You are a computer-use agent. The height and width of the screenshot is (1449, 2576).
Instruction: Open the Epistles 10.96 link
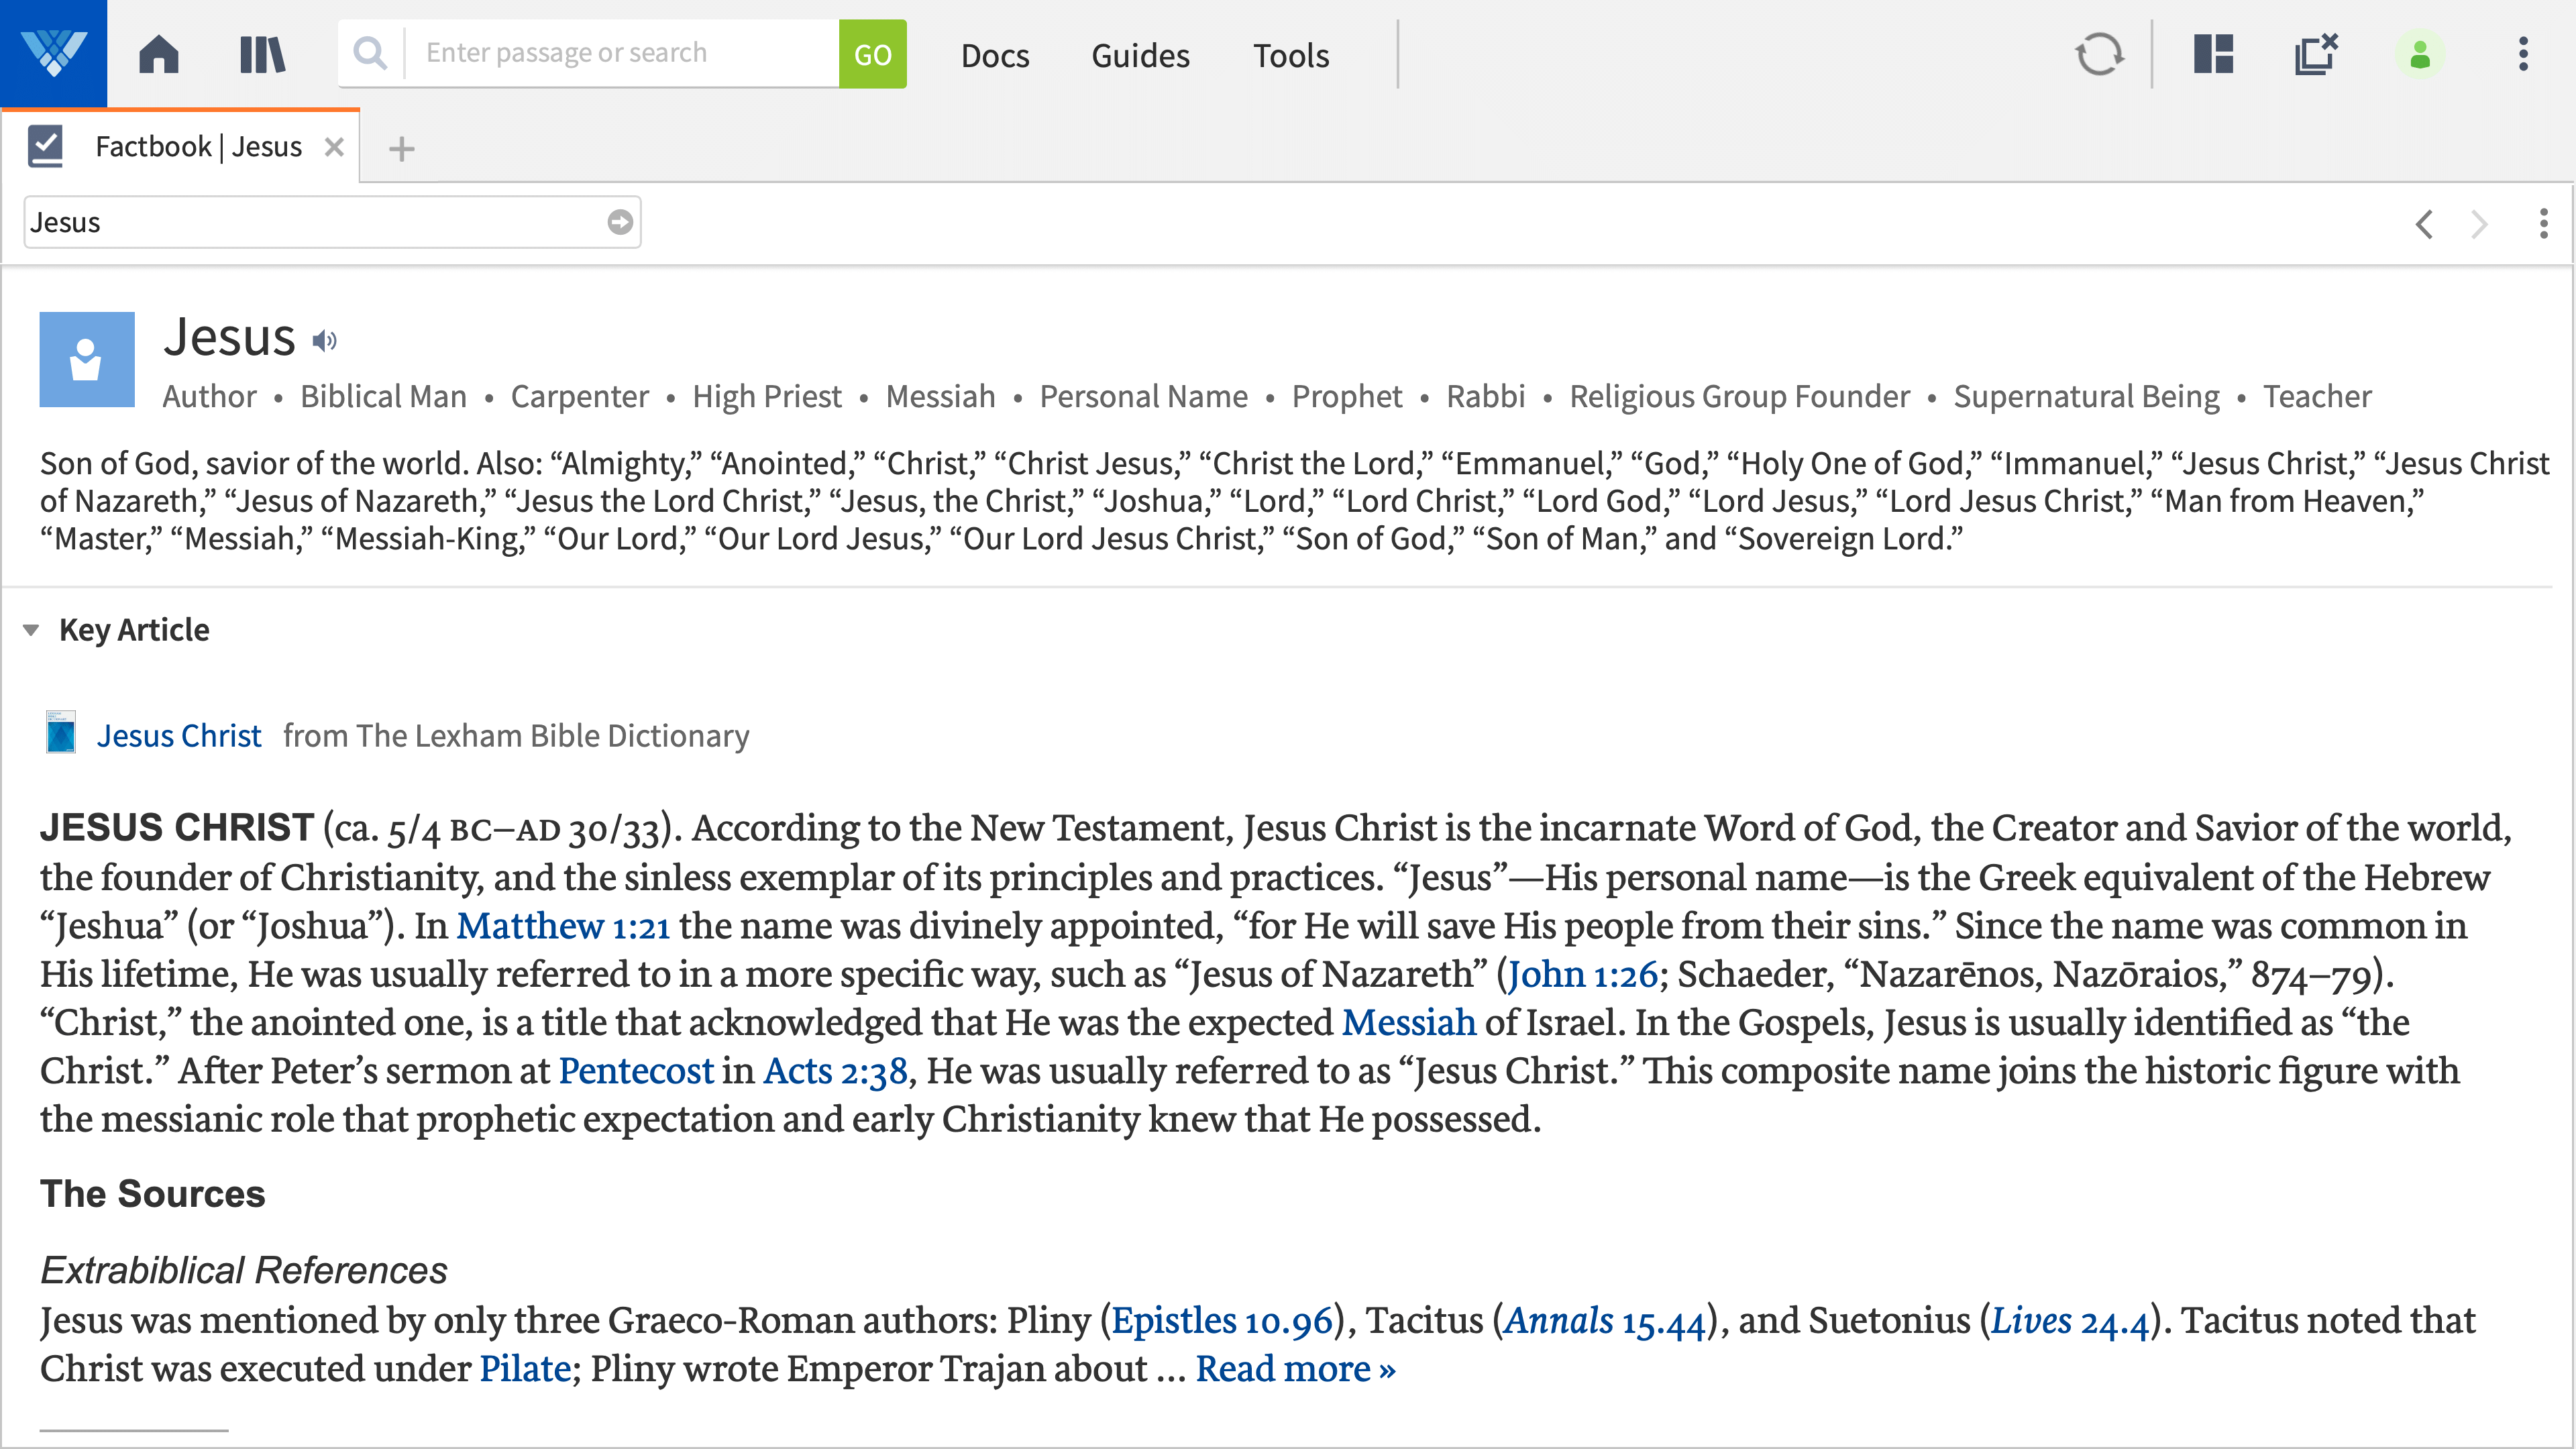(1222, 1321)
